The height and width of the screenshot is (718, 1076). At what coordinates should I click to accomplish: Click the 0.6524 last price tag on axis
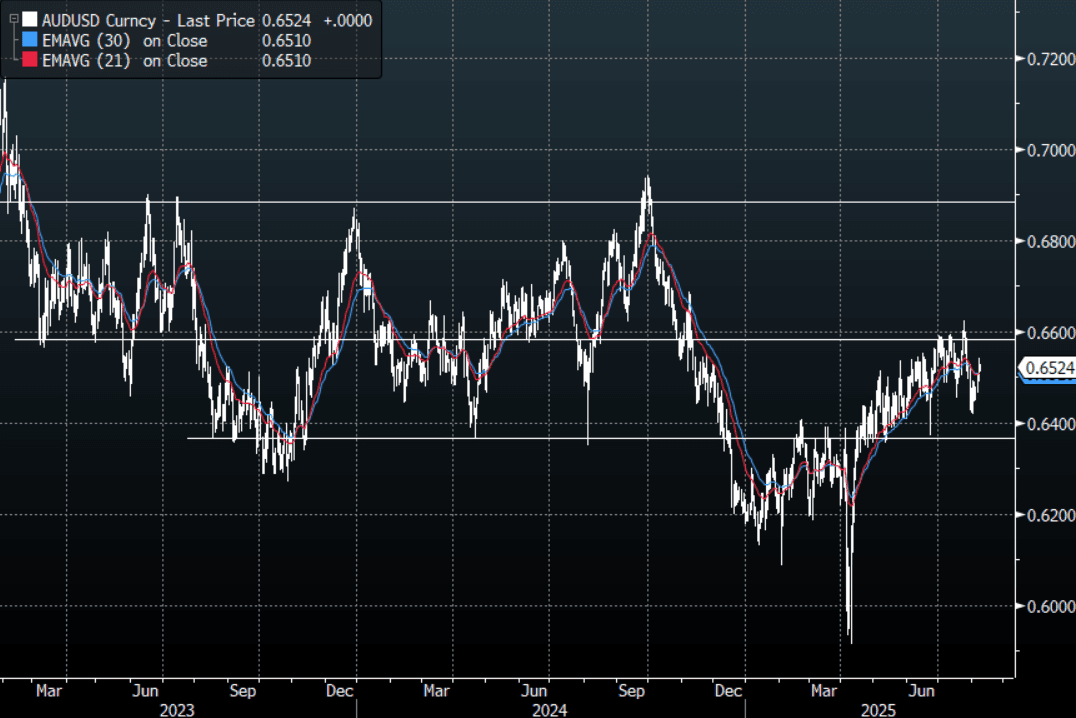point(1050,368)
